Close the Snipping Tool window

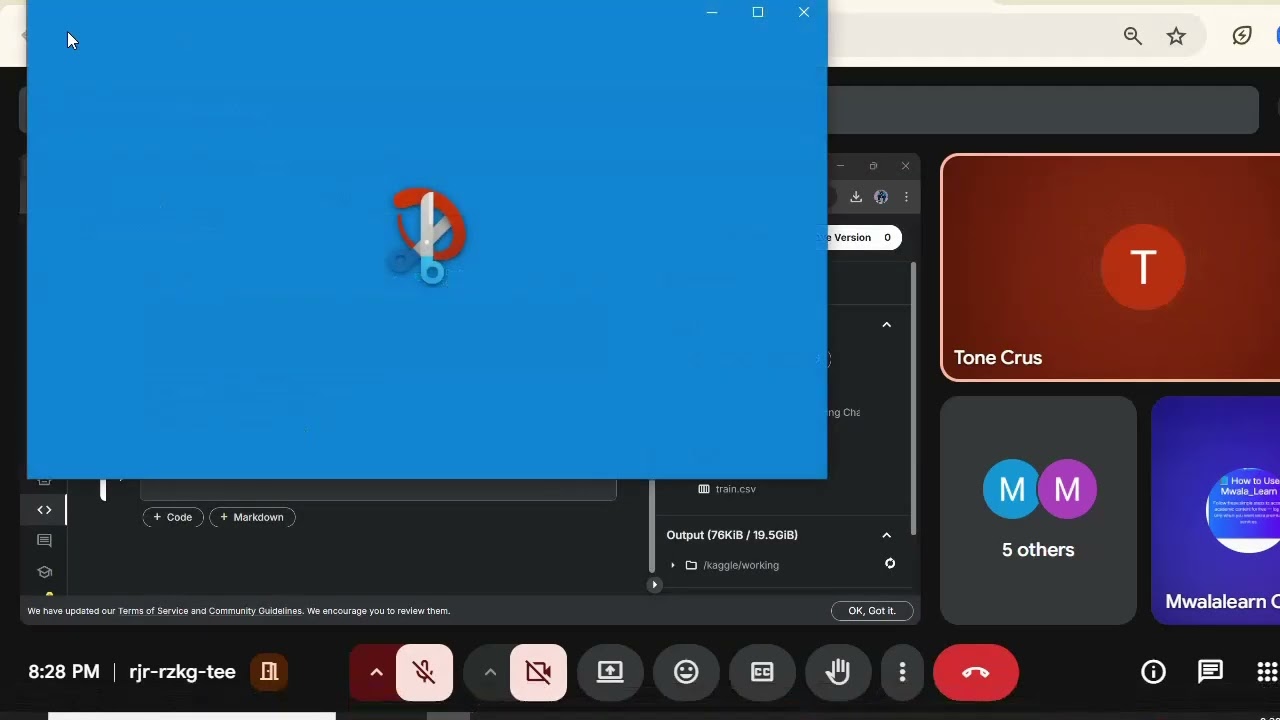pyautogui.click(x=804, y=12)
